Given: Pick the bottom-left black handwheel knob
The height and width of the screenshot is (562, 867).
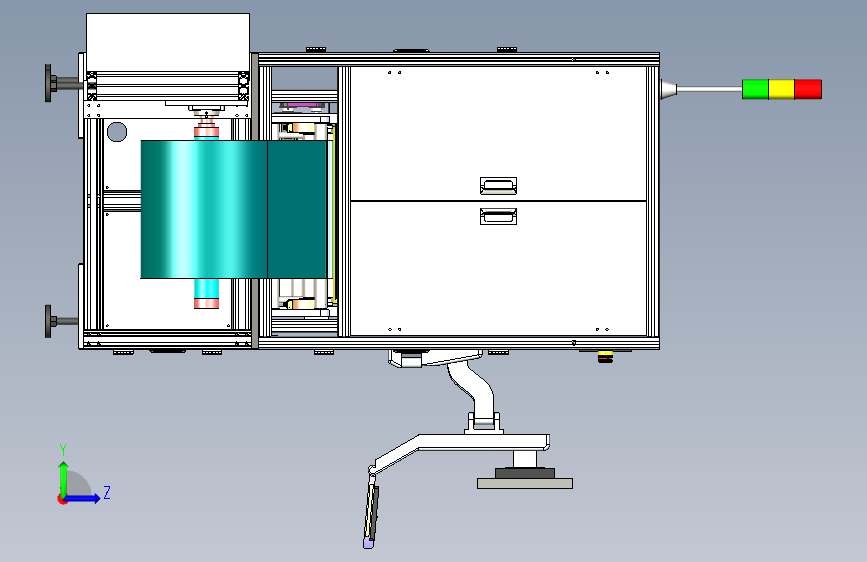Looking at the screenshot, I should pyautogui.click(x=48, y=321).
